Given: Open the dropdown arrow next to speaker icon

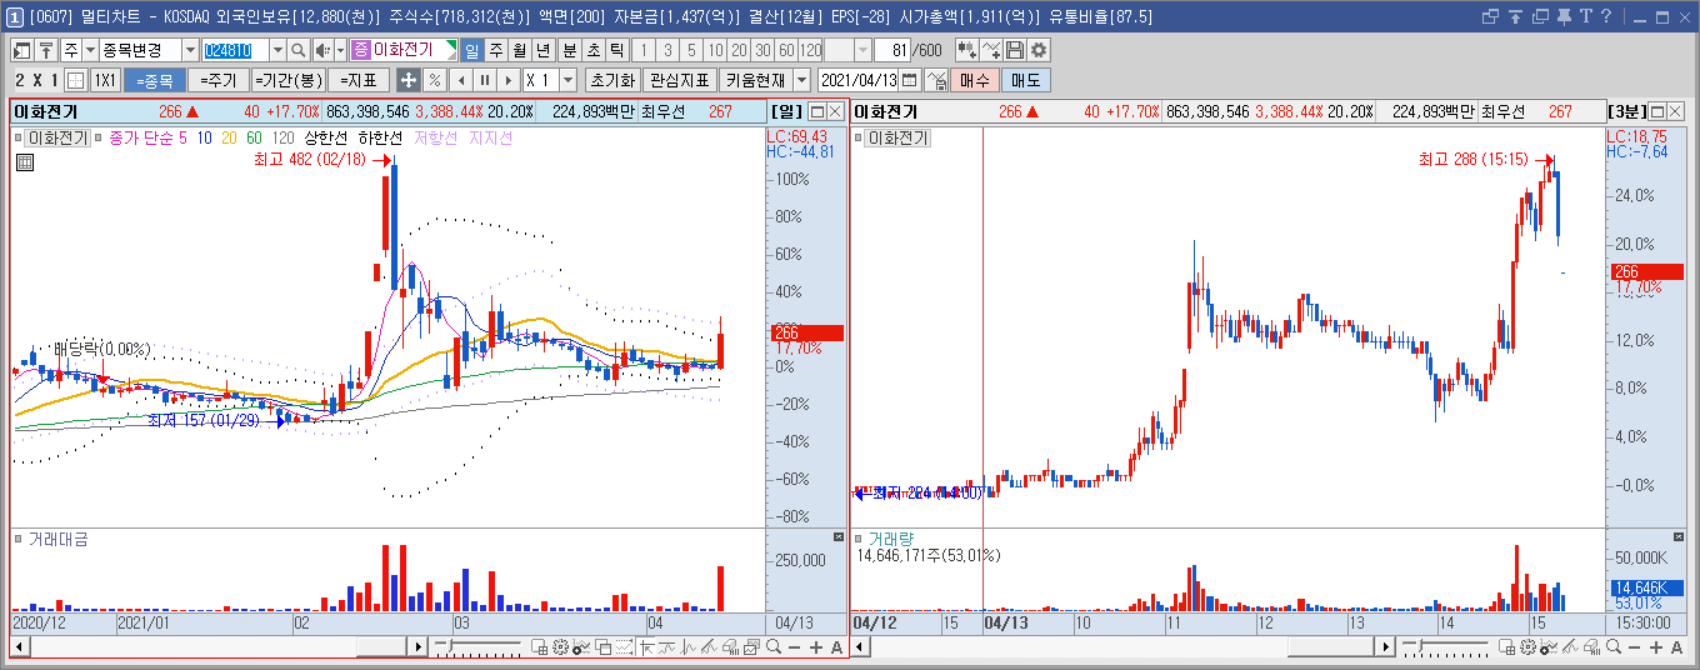Looking at the screenshot, I should point(340,50).
